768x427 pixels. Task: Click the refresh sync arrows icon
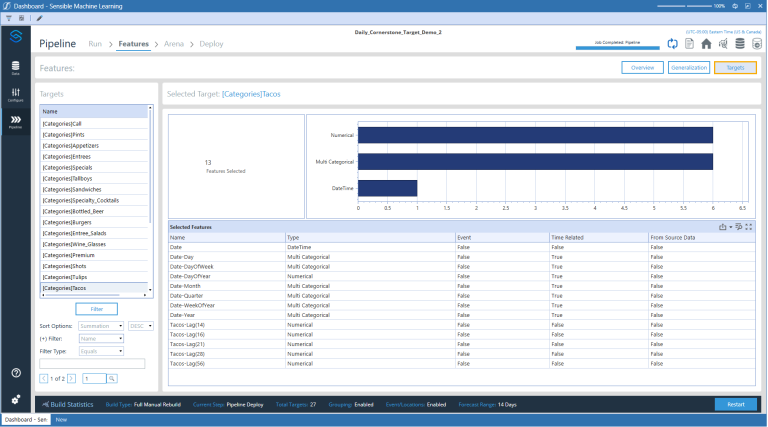point(674,44)
